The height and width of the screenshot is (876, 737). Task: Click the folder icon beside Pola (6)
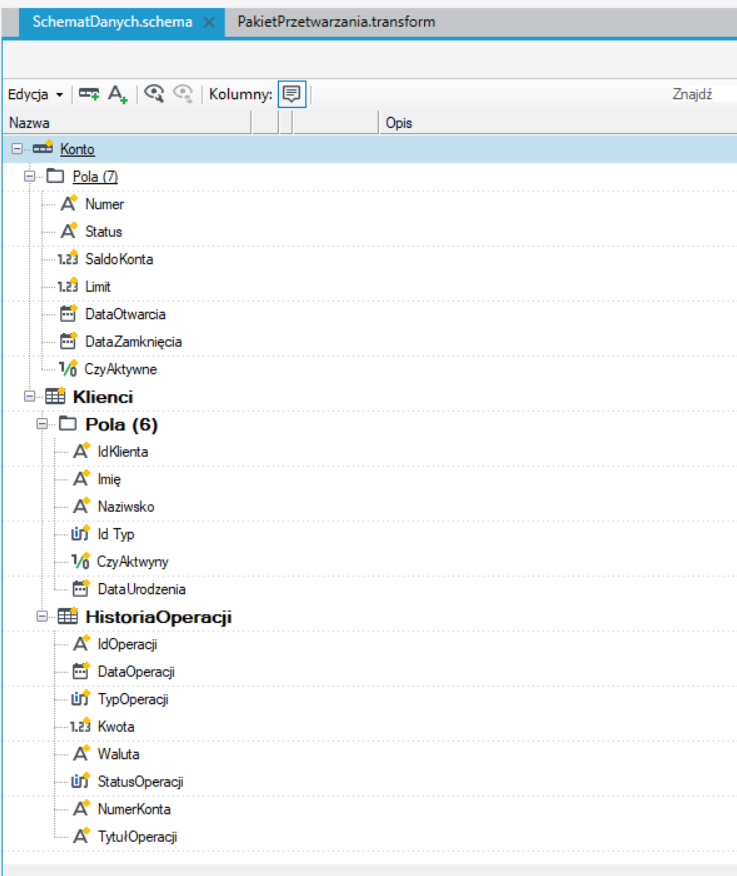tap(68, 423)
